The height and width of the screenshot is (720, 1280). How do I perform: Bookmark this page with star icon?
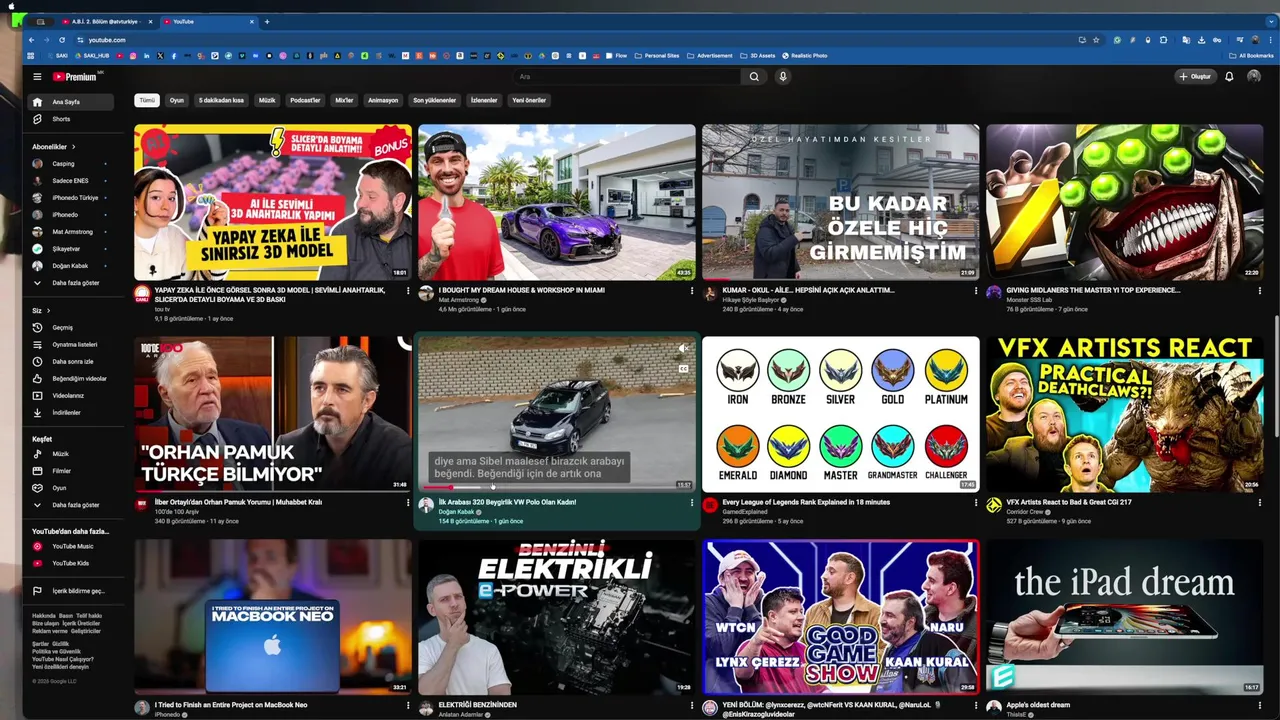(1096, 40)
